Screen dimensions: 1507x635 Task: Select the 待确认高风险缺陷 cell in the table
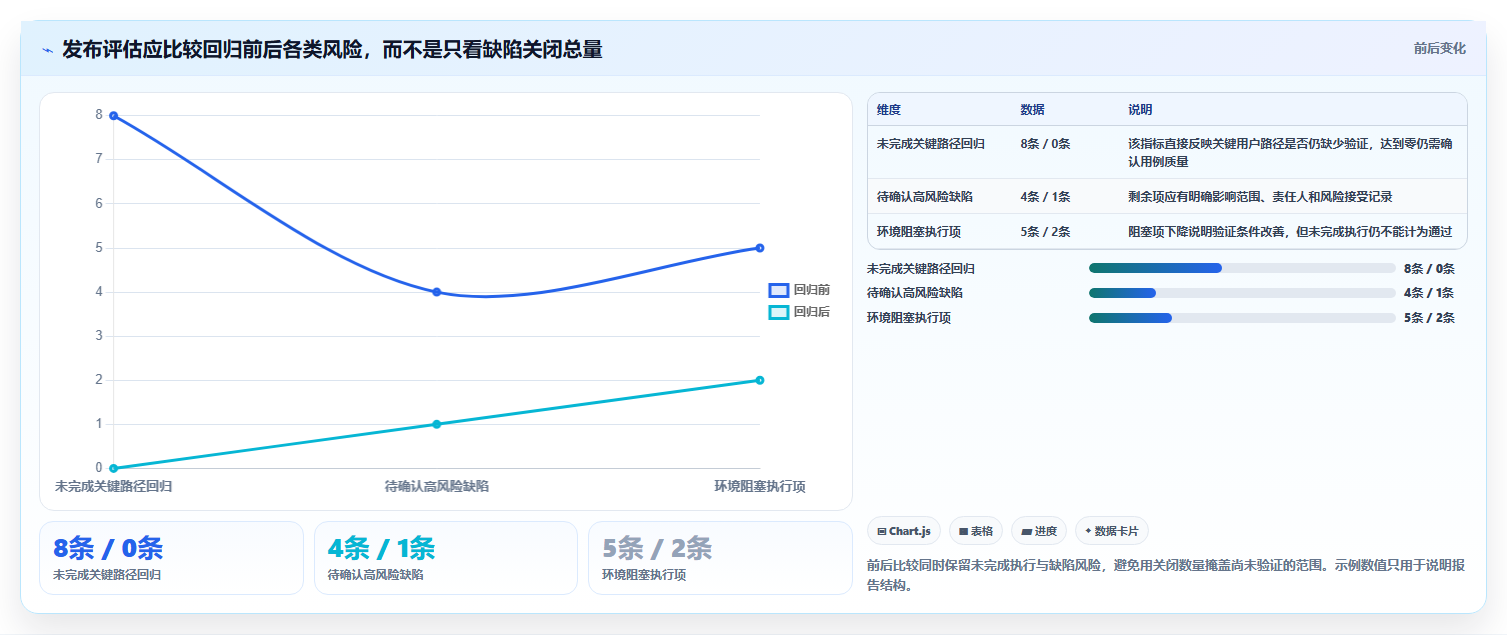click(x=925, y=197)
